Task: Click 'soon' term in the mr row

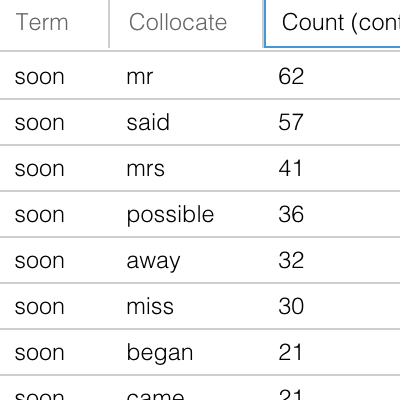Action: 39,77
